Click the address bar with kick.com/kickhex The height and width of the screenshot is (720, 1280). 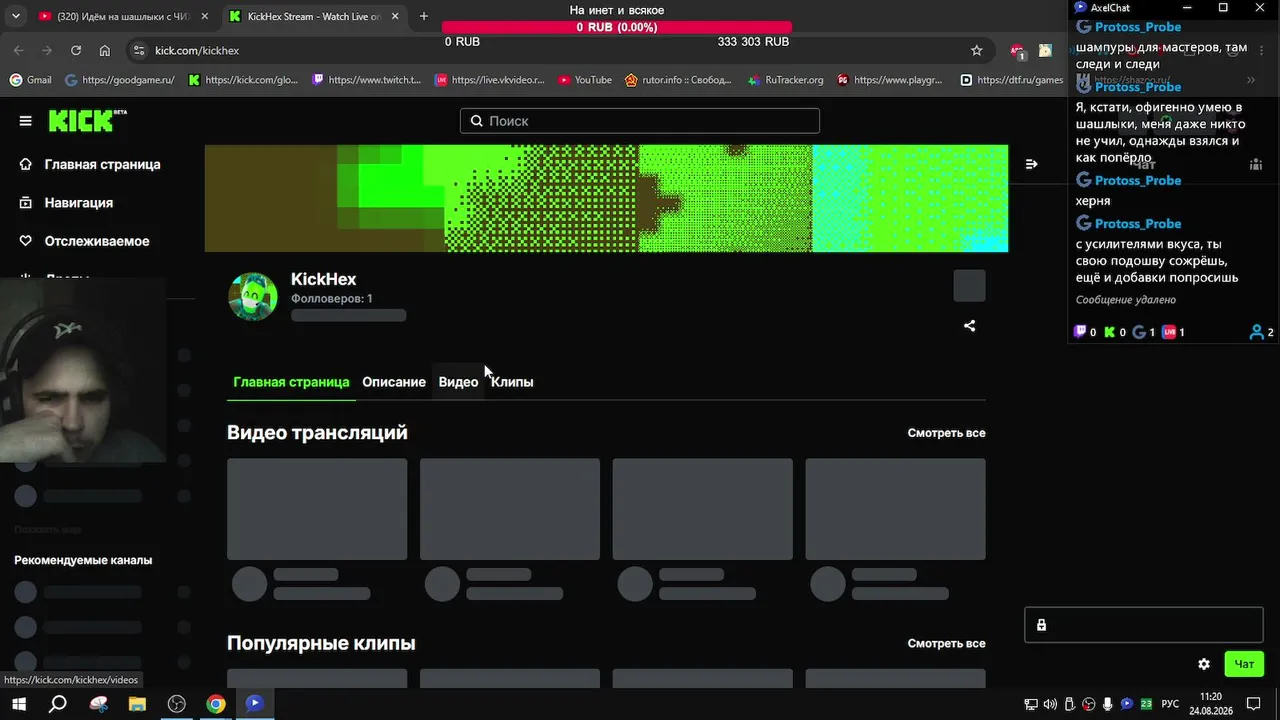(x=560, y=50)
